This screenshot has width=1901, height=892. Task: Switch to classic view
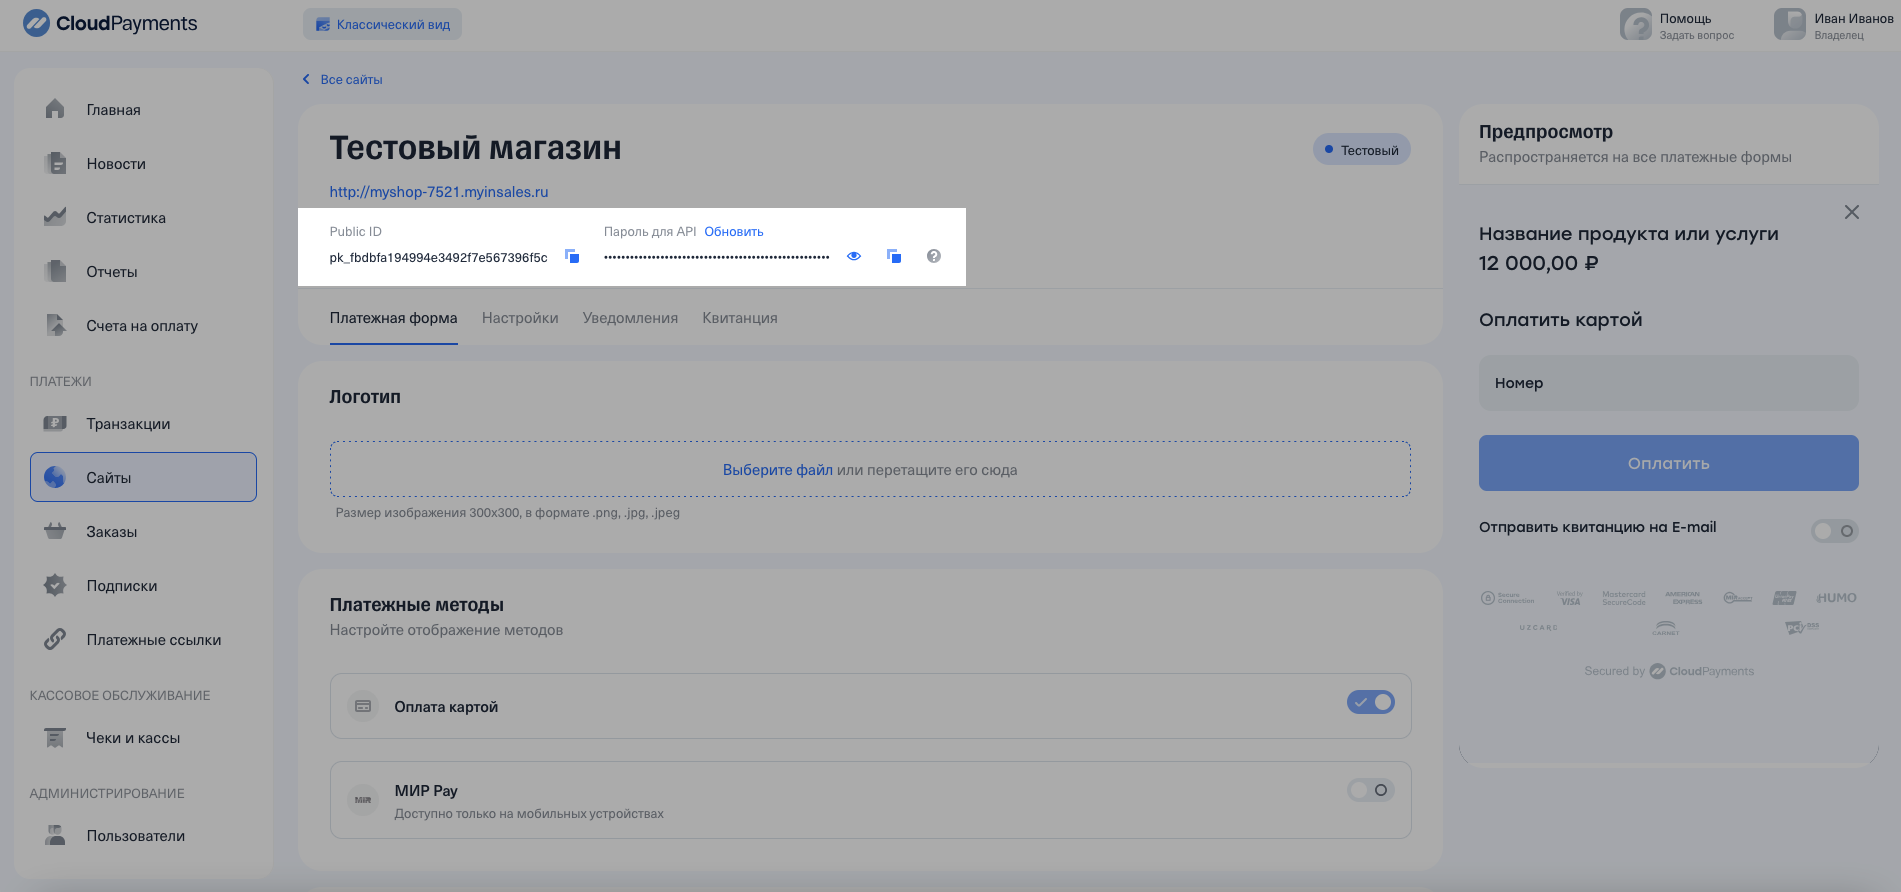coord(382,25)
